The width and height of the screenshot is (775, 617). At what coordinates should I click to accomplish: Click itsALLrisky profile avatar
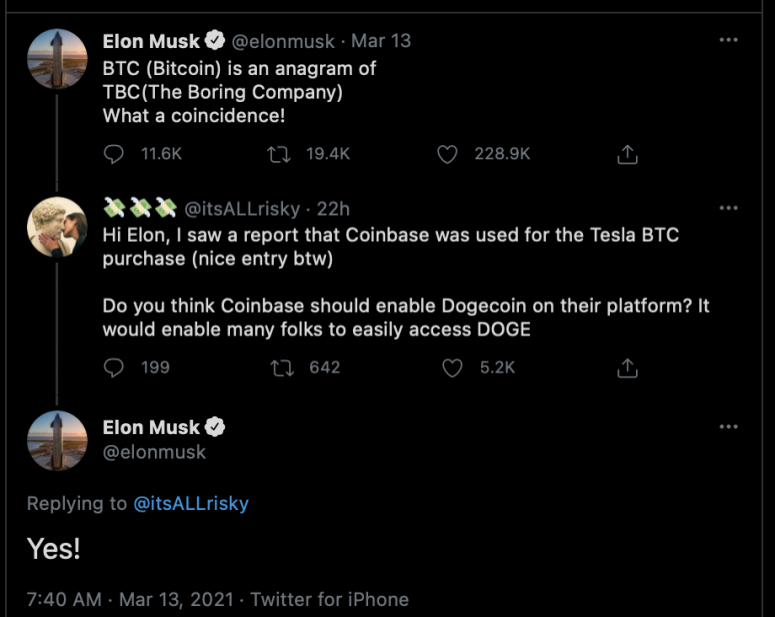[x=56, y=227]
